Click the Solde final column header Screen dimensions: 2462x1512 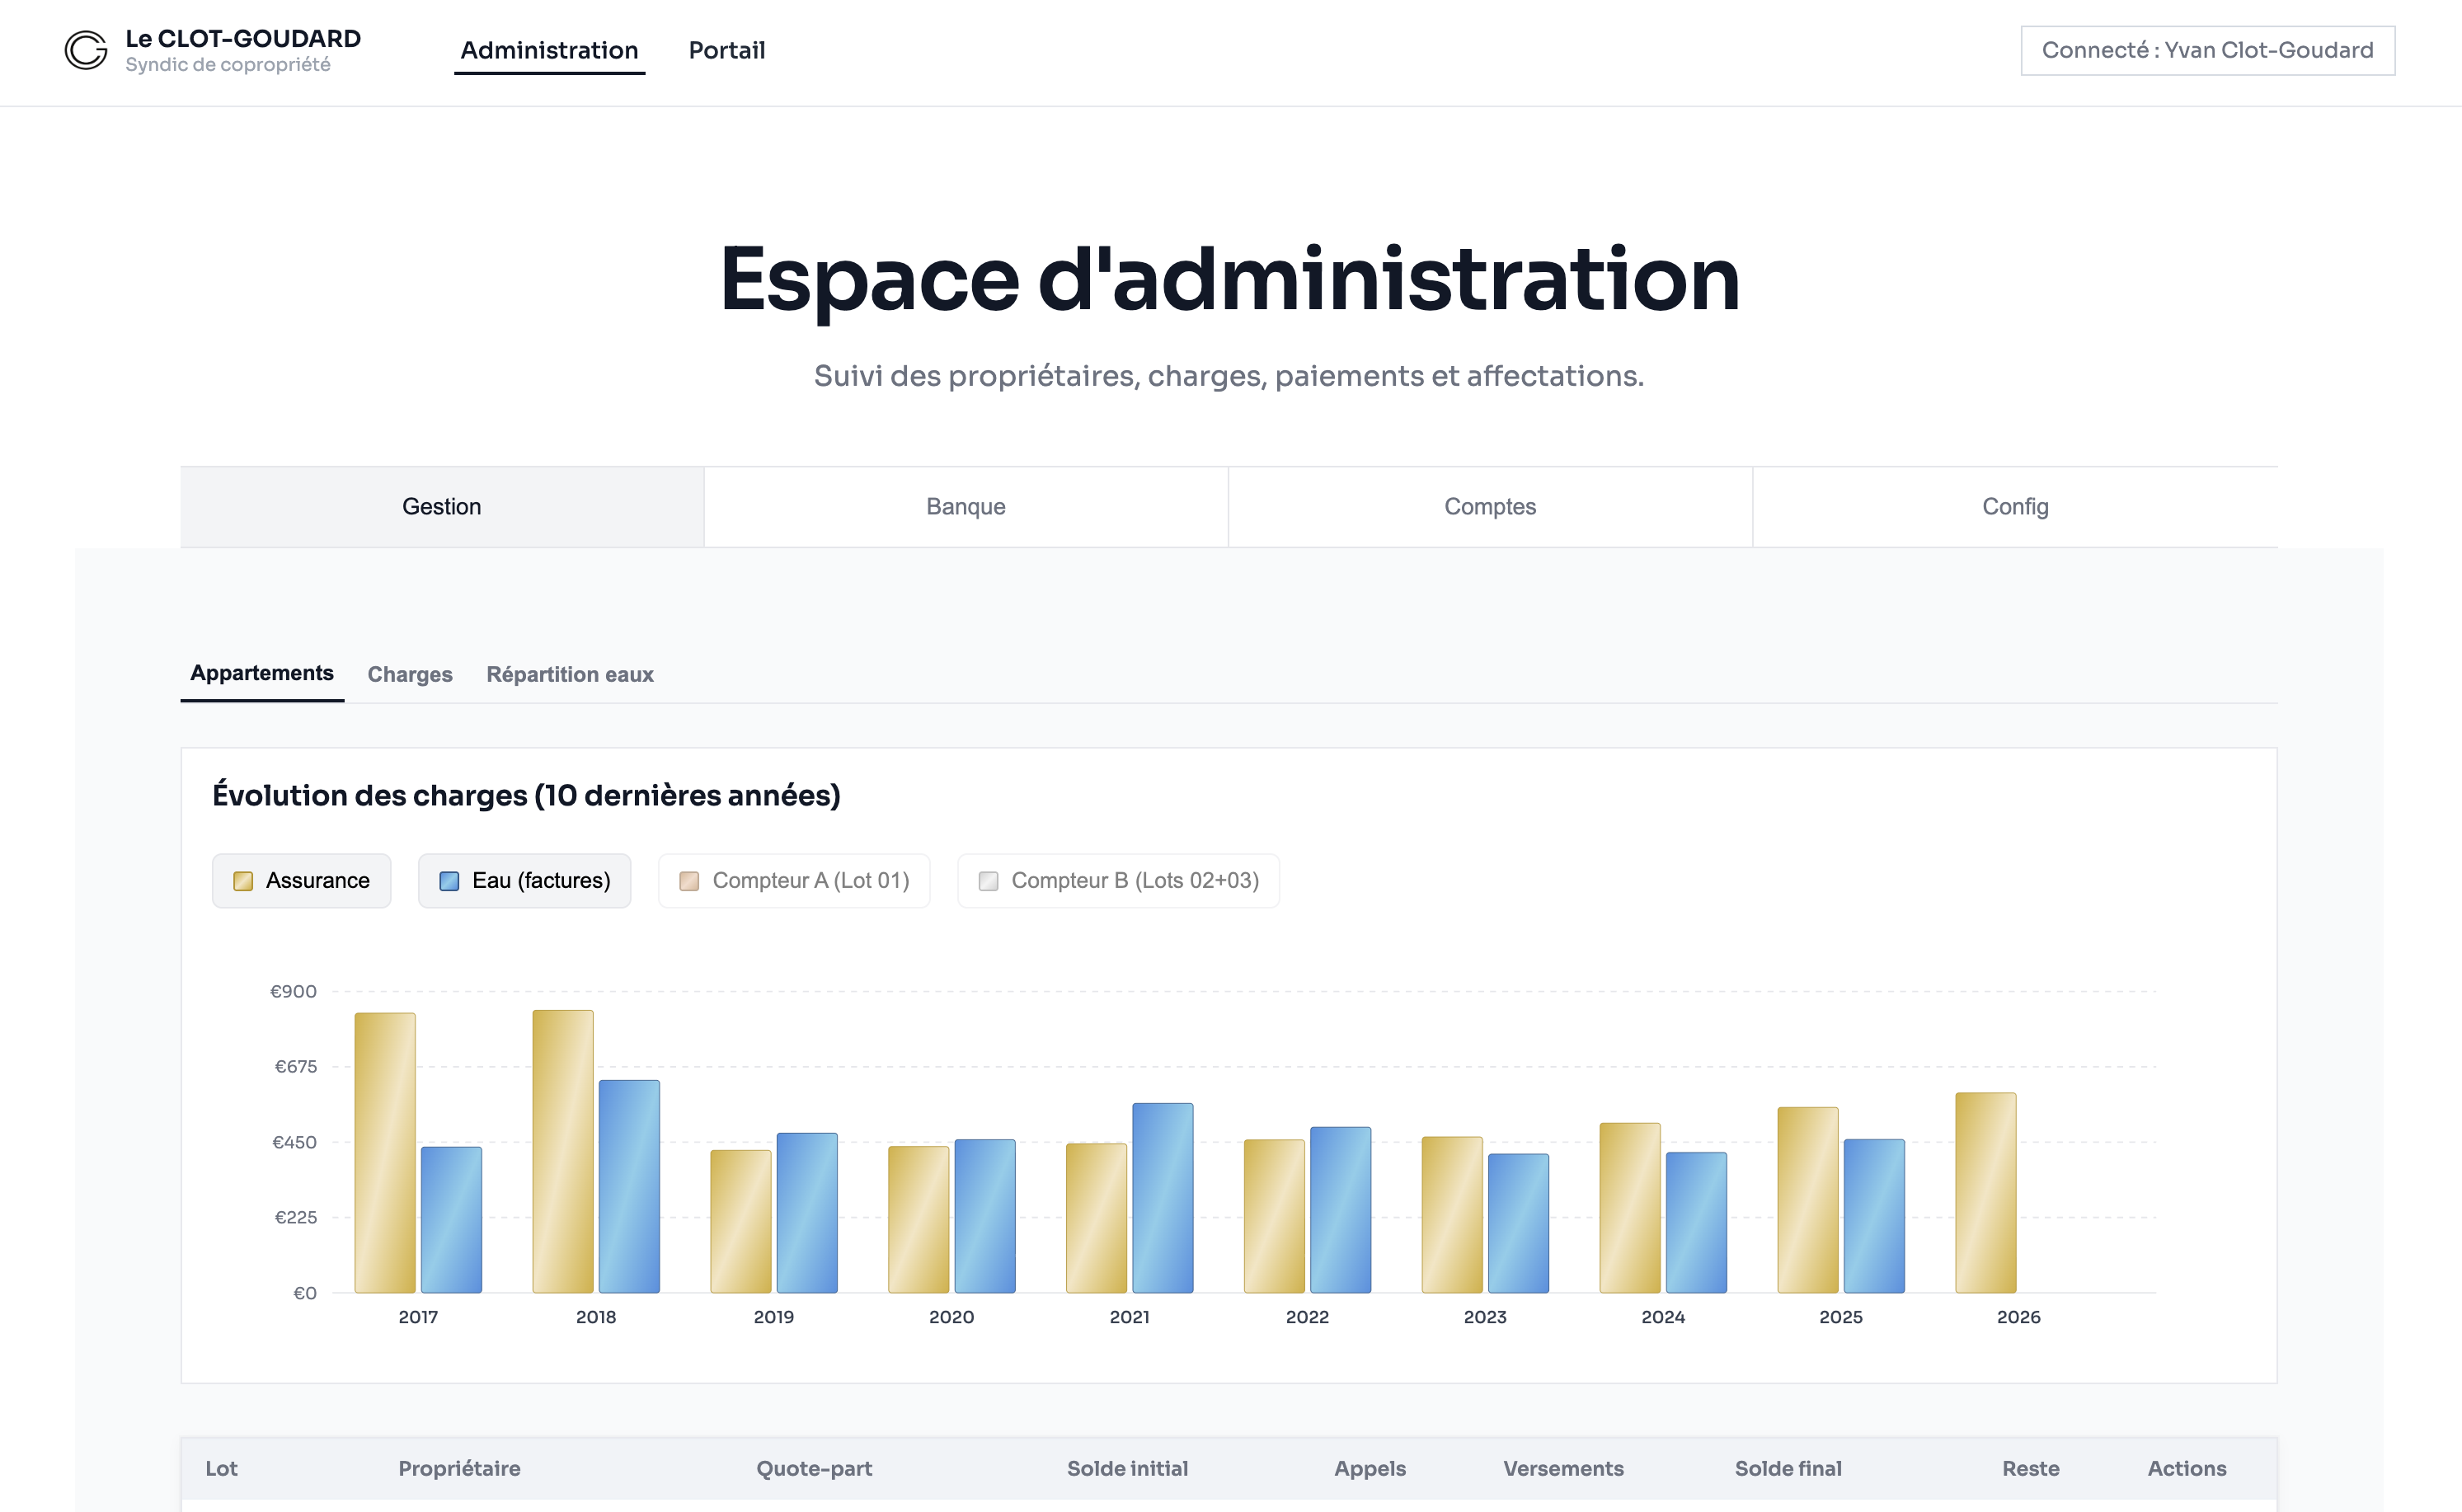point(1787,1468)
